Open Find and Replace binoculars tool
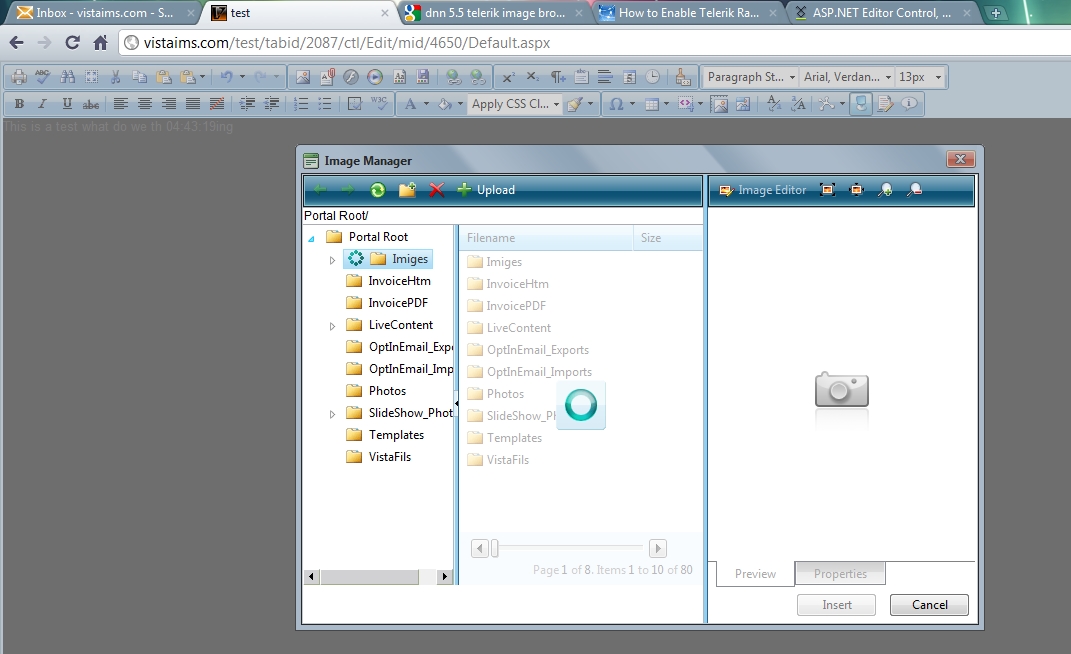The height and width of the screenshot is (654, 1071). tap(67, 77)
